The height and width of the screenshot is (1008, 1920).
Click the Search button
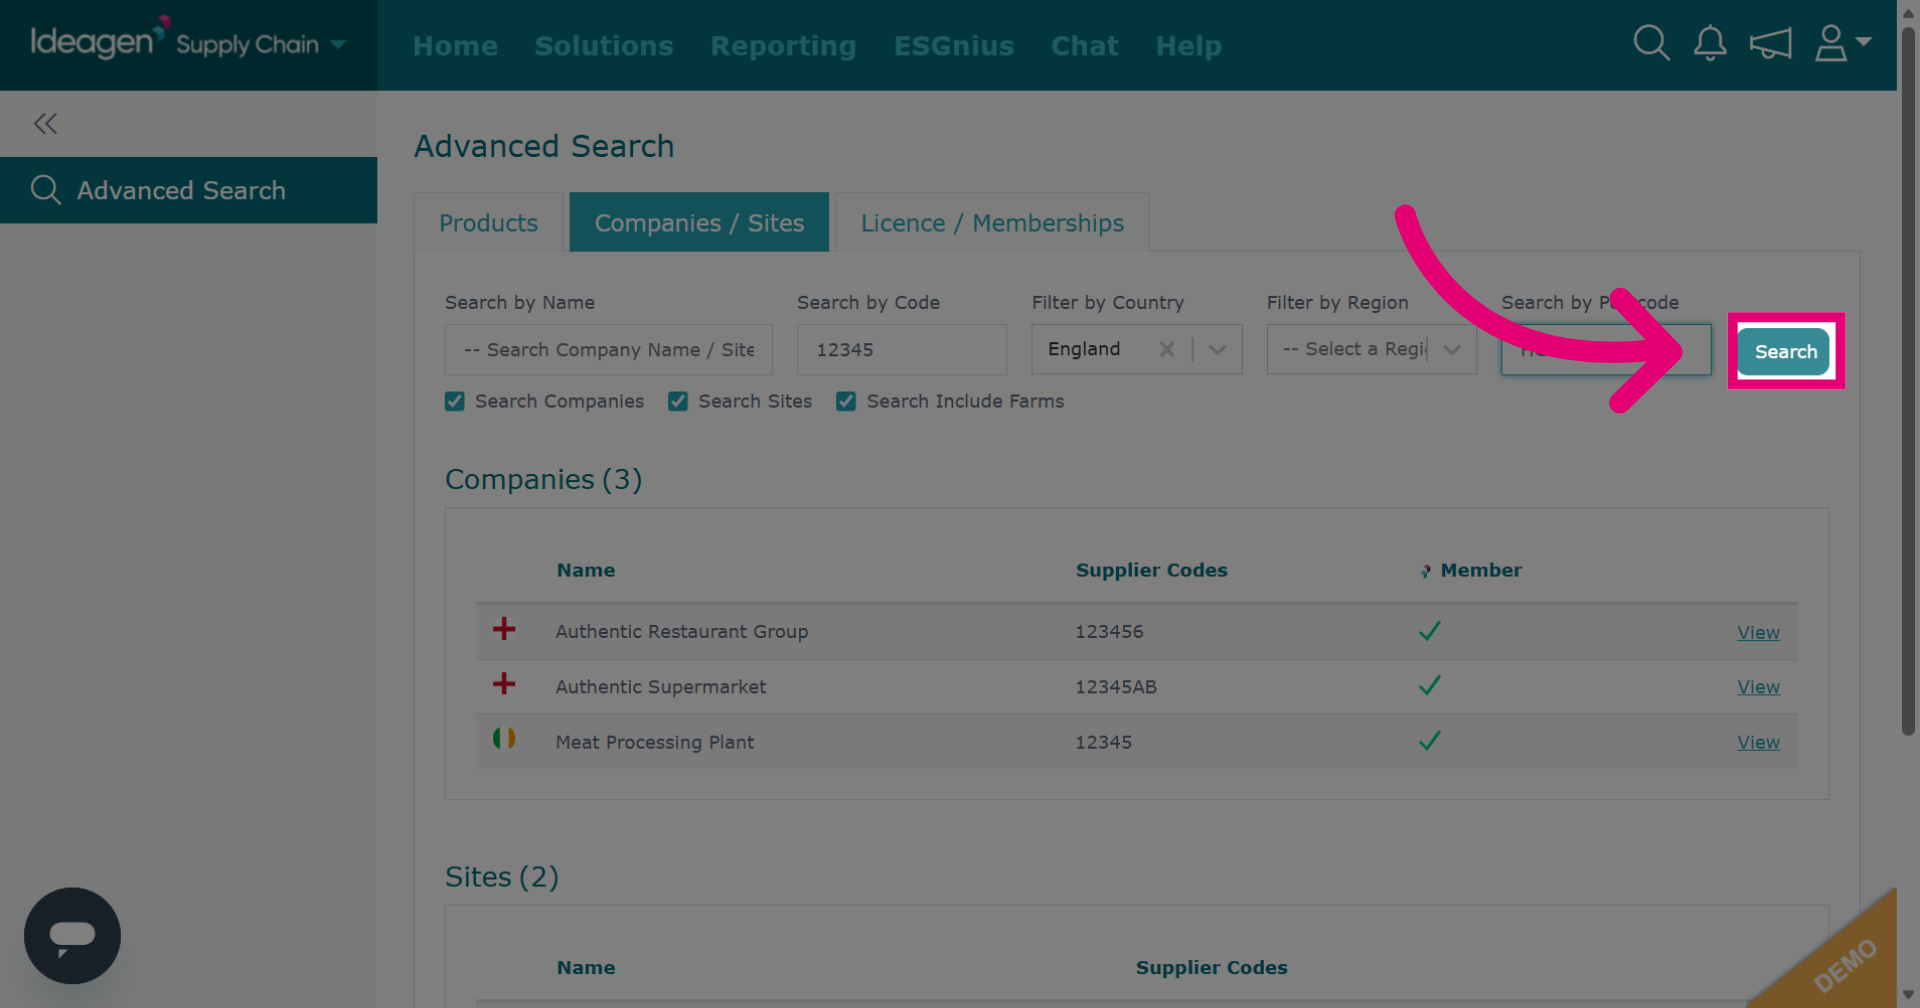click(x=1785, y=351)
